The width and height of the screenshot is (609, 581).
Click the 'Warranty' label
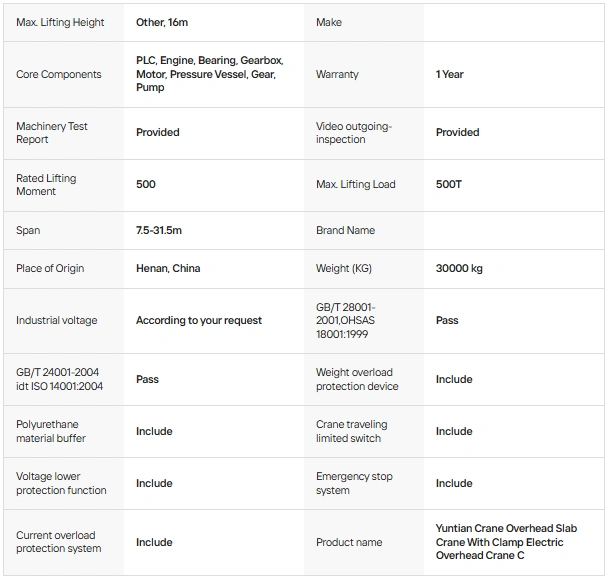click(x=337, y=74)
